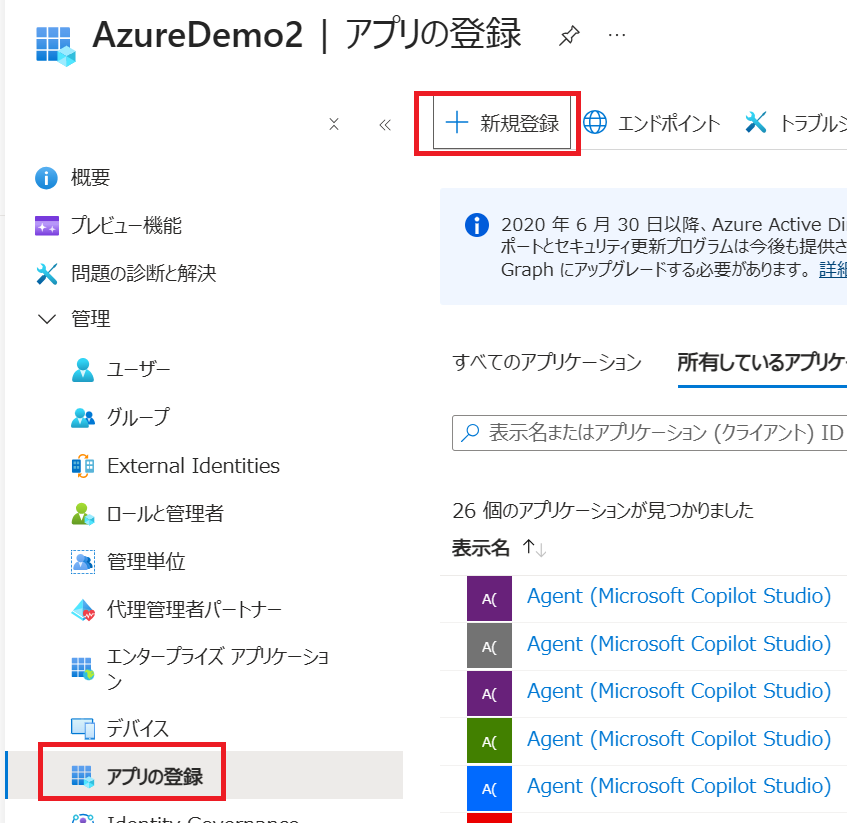This screenshot has width=847, height=823.
Task: Open ロールと管理者
Action: (x=165, y=514)
